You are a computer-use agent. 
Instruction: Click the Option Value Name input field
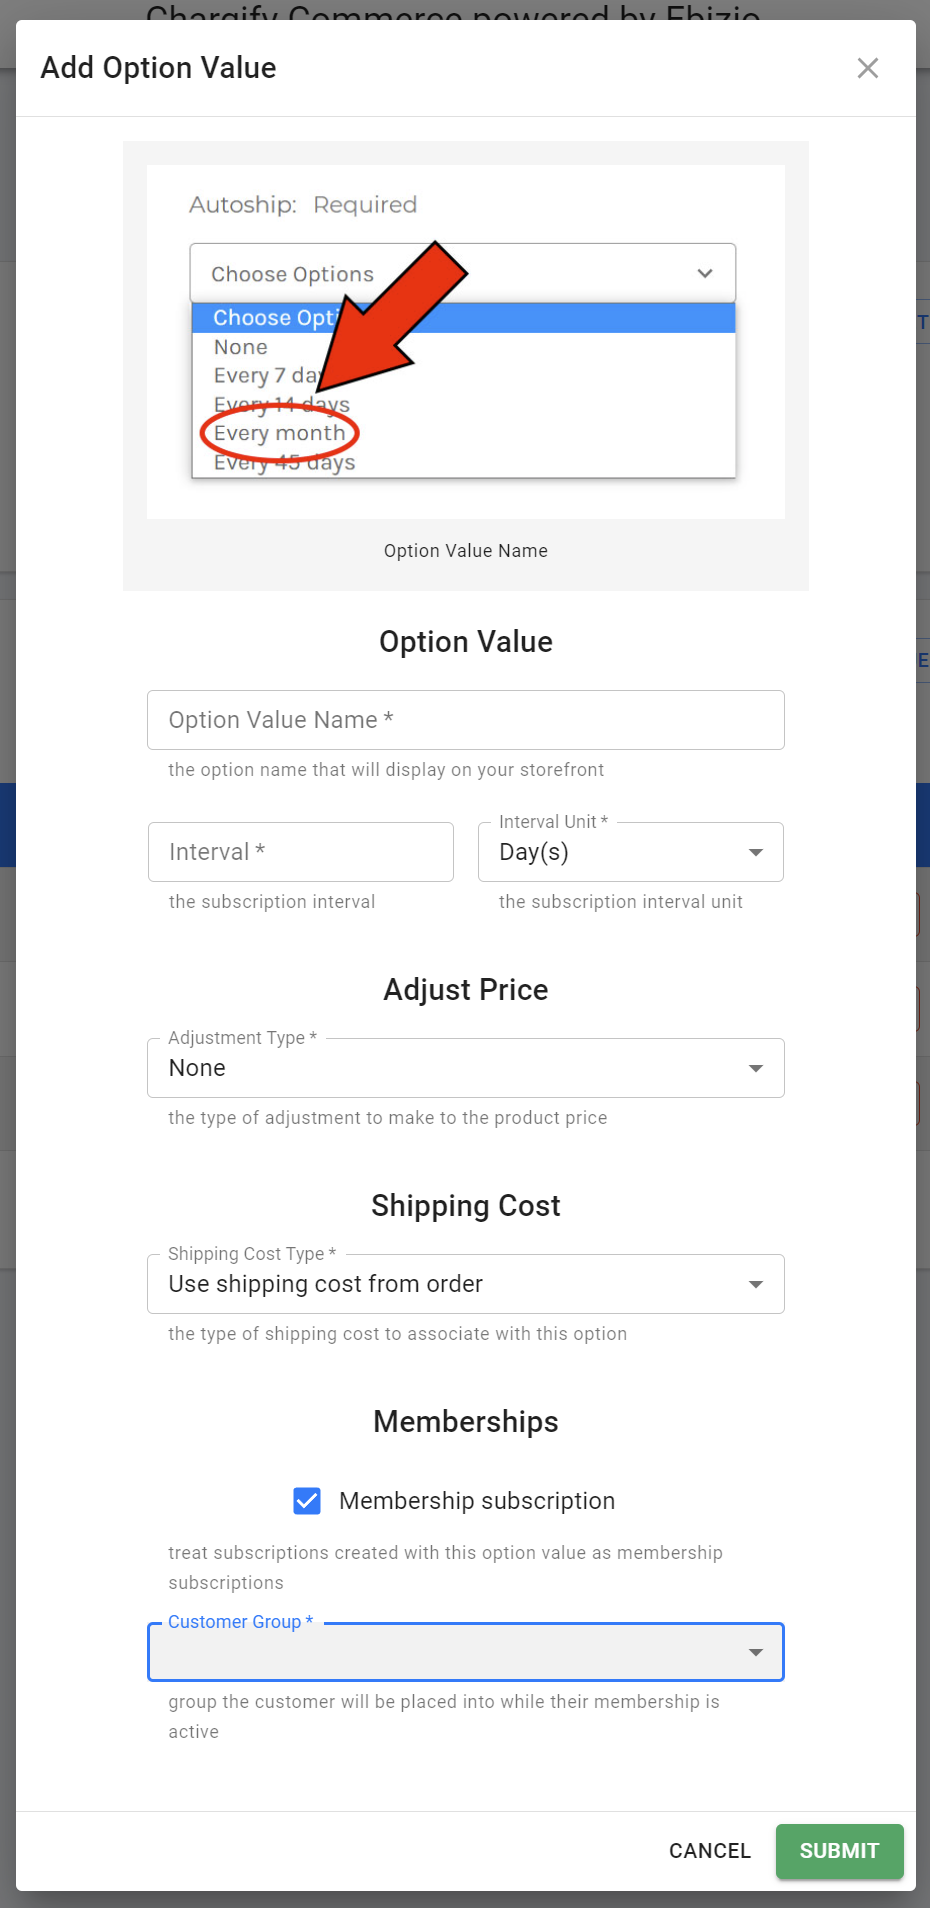click(x=465, y=720)
